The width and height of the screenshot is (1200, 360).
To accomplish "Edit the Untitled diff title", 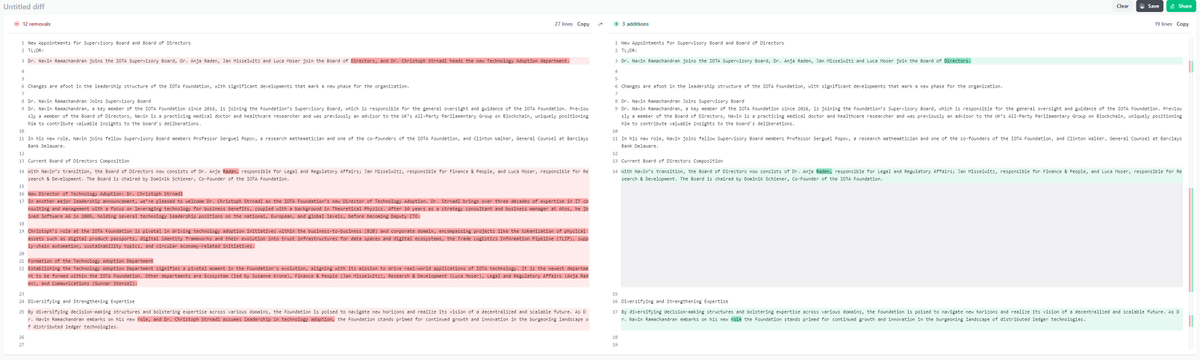I will tap(25, 6).
